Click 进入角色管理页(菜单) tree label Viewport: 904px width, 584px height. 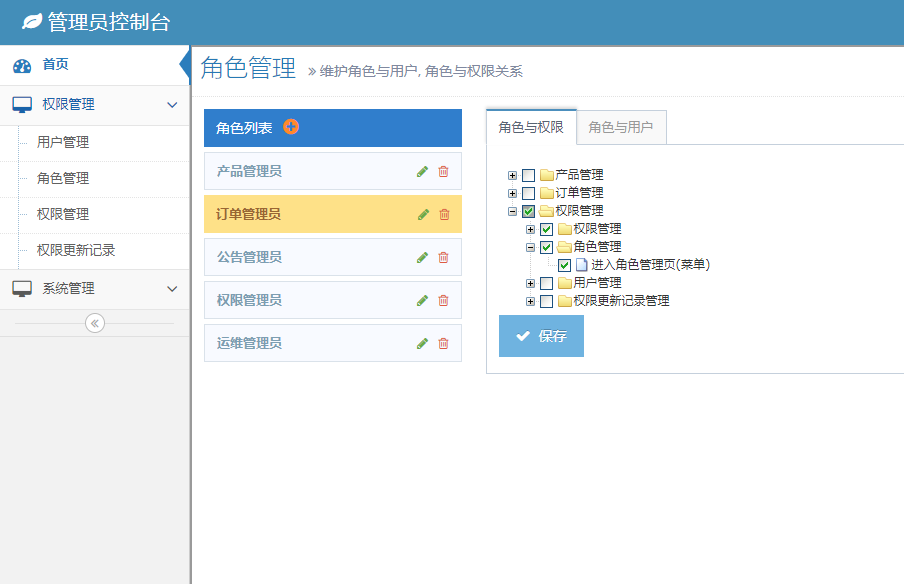(x=650, y=265)
